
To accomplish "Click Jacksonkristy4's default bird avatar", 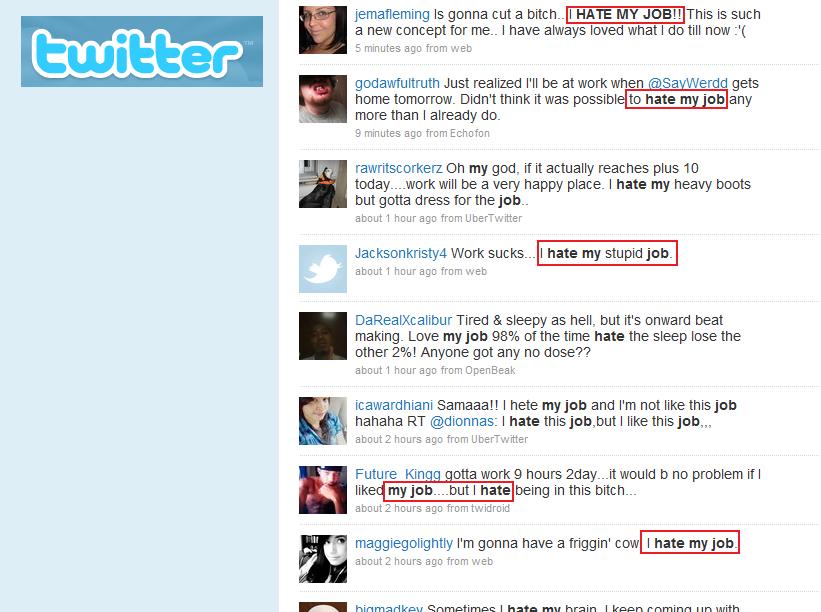I will (x=323, y=269).
